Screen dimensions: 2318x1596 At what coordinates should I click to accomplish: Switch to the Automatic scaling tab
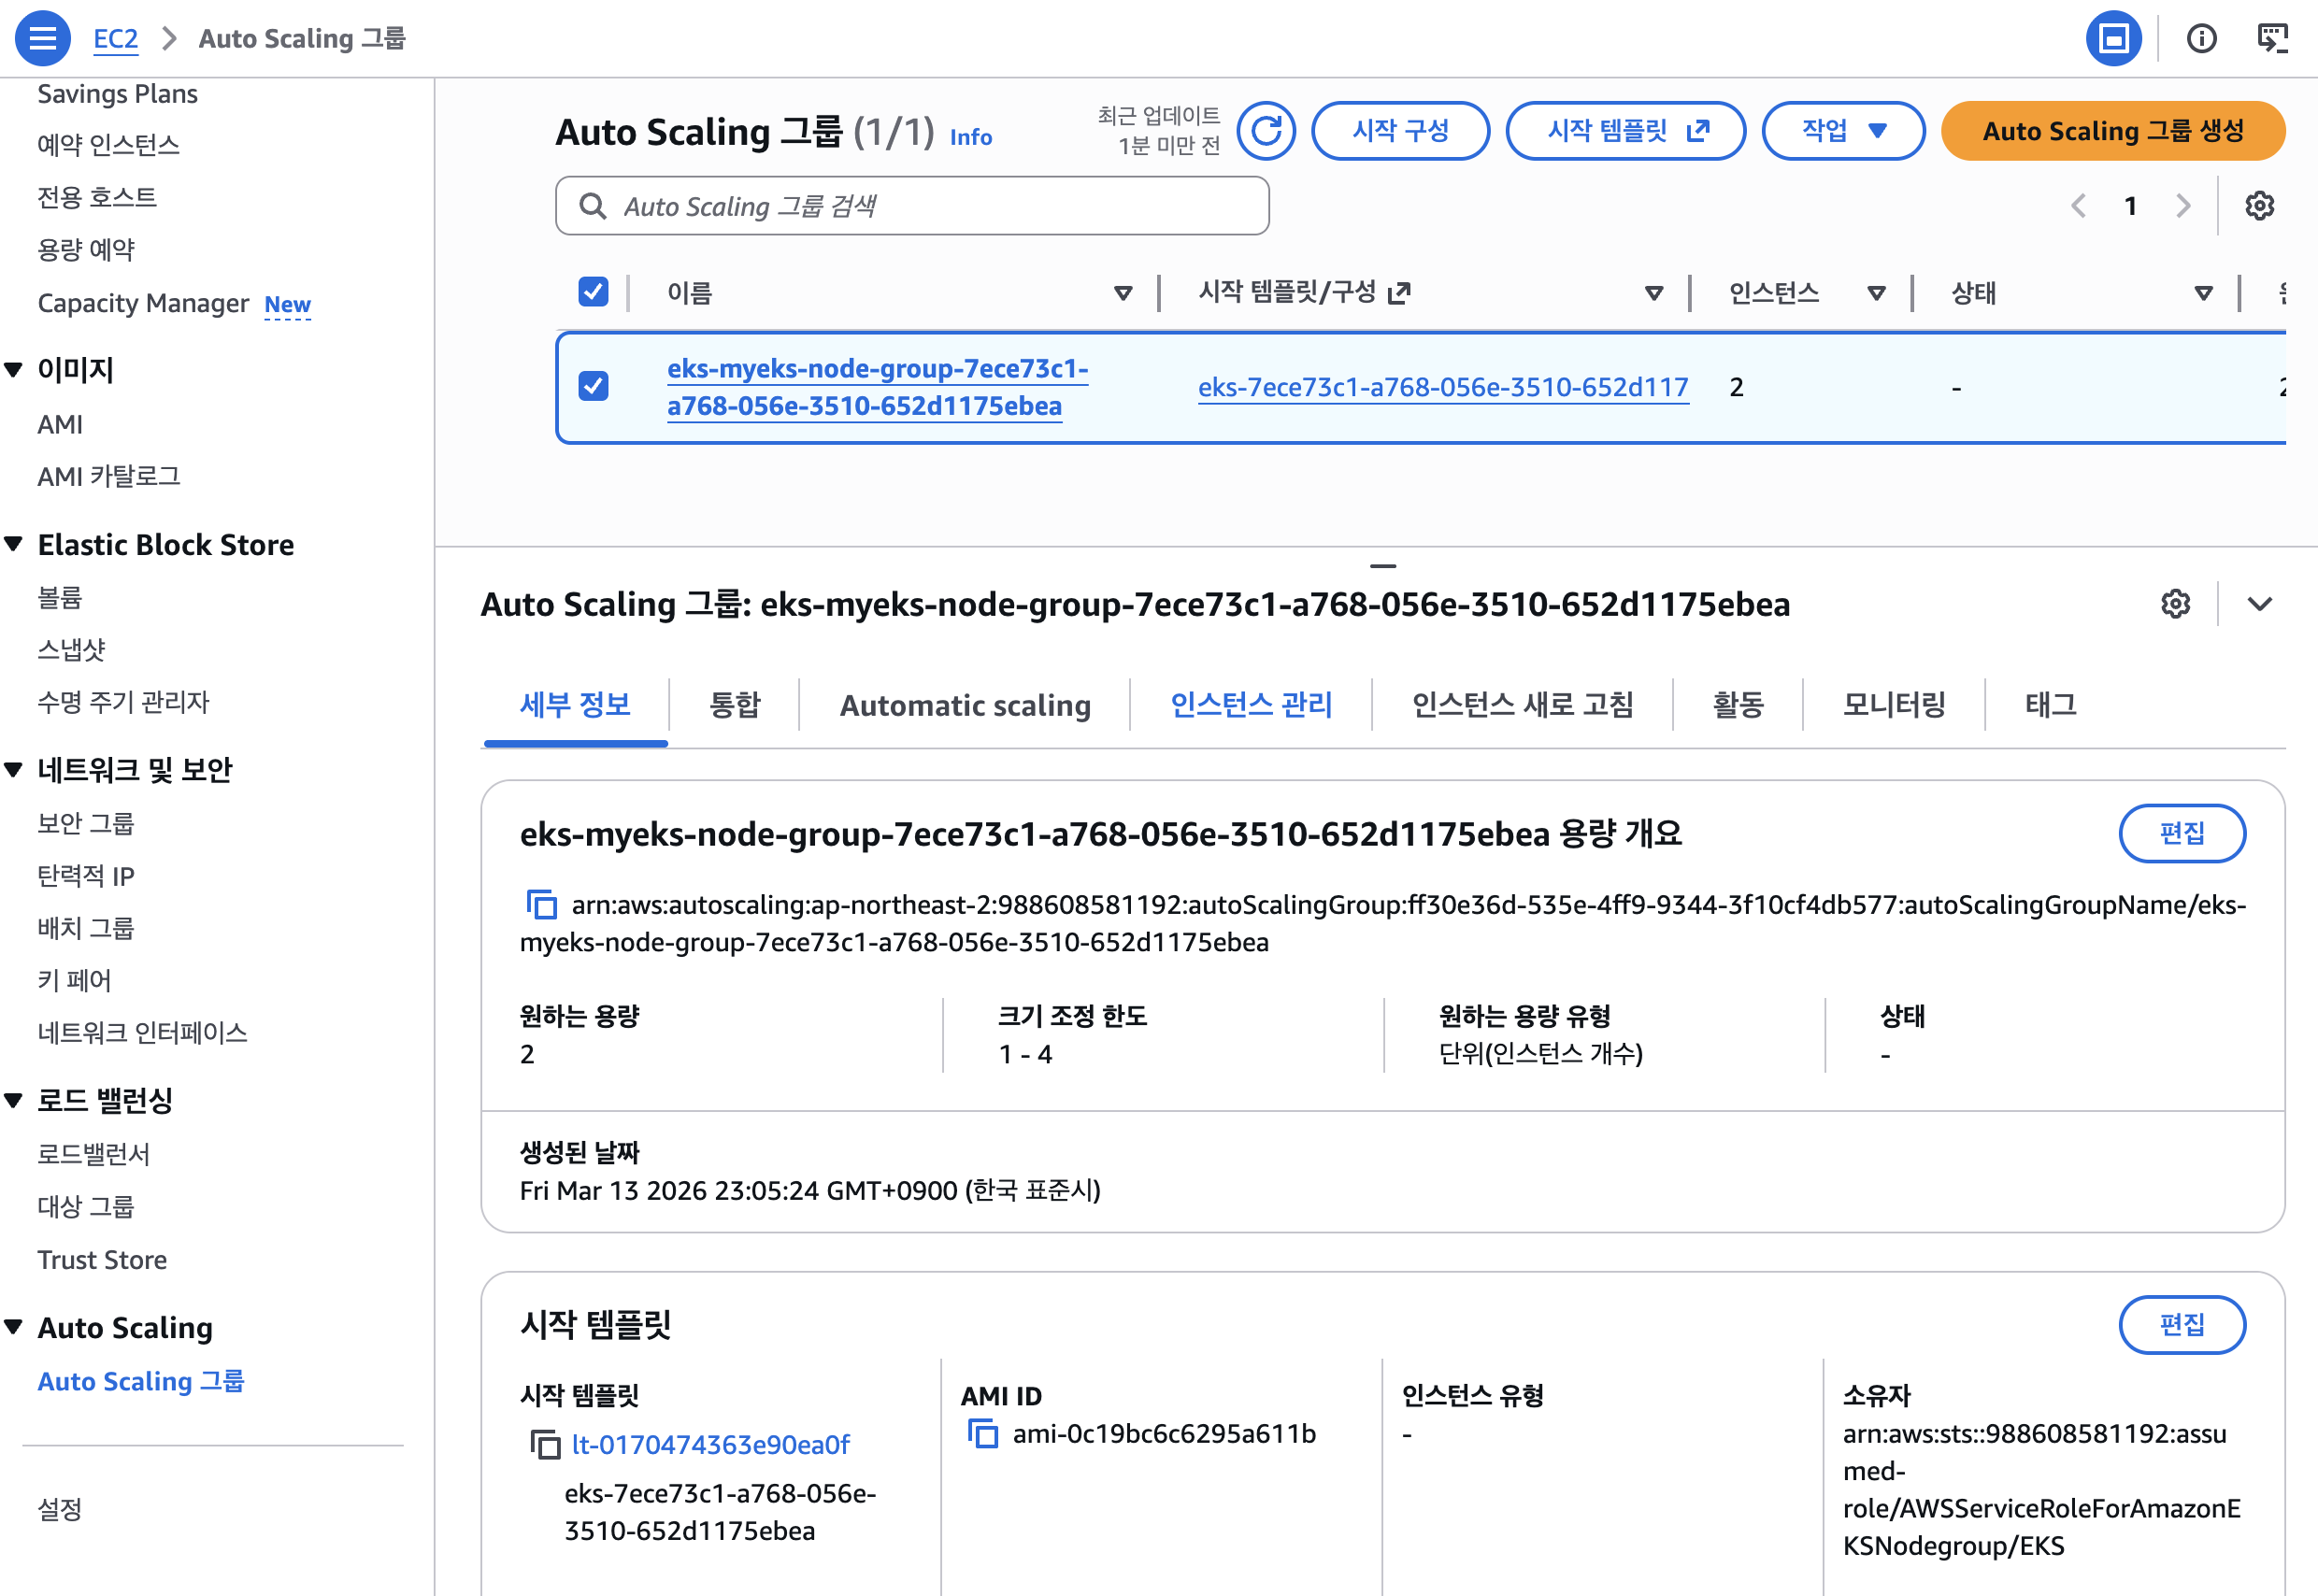(964, 705)
